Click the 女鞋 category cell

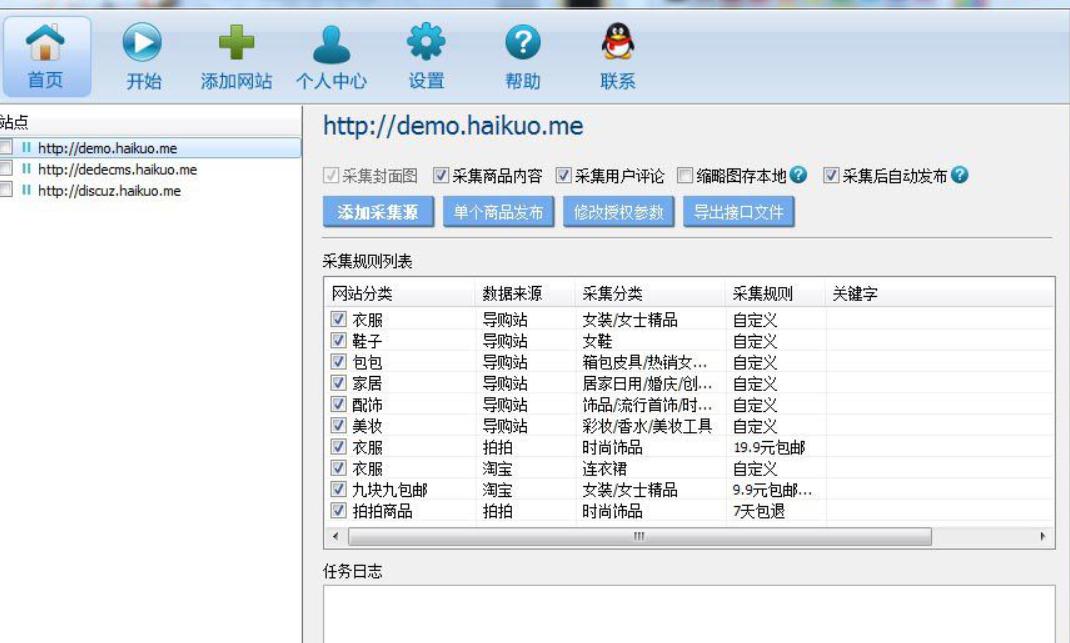(x=597, y=341)
